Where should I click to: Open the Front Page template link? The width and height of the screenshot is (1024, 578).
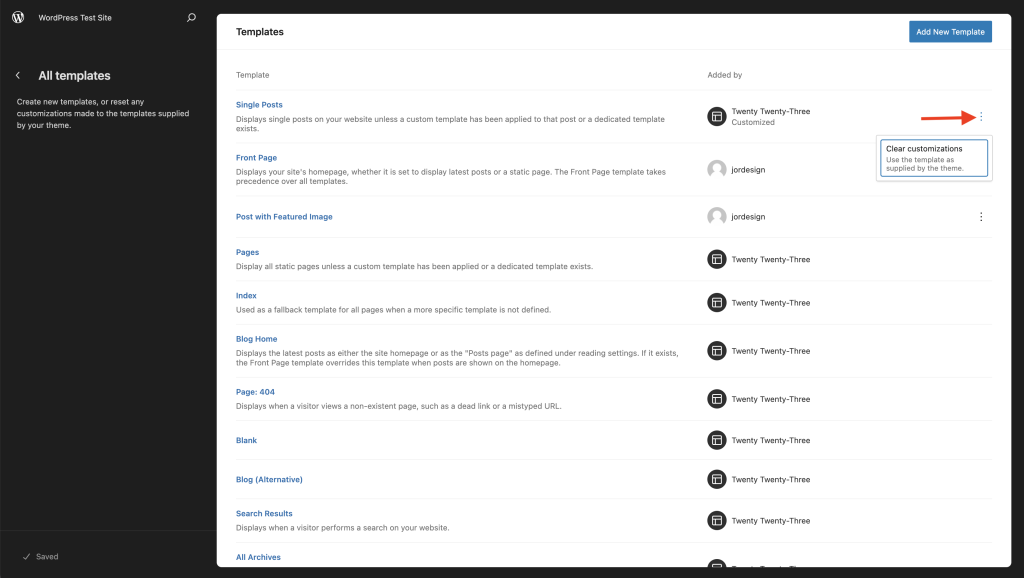pos(256,158)
